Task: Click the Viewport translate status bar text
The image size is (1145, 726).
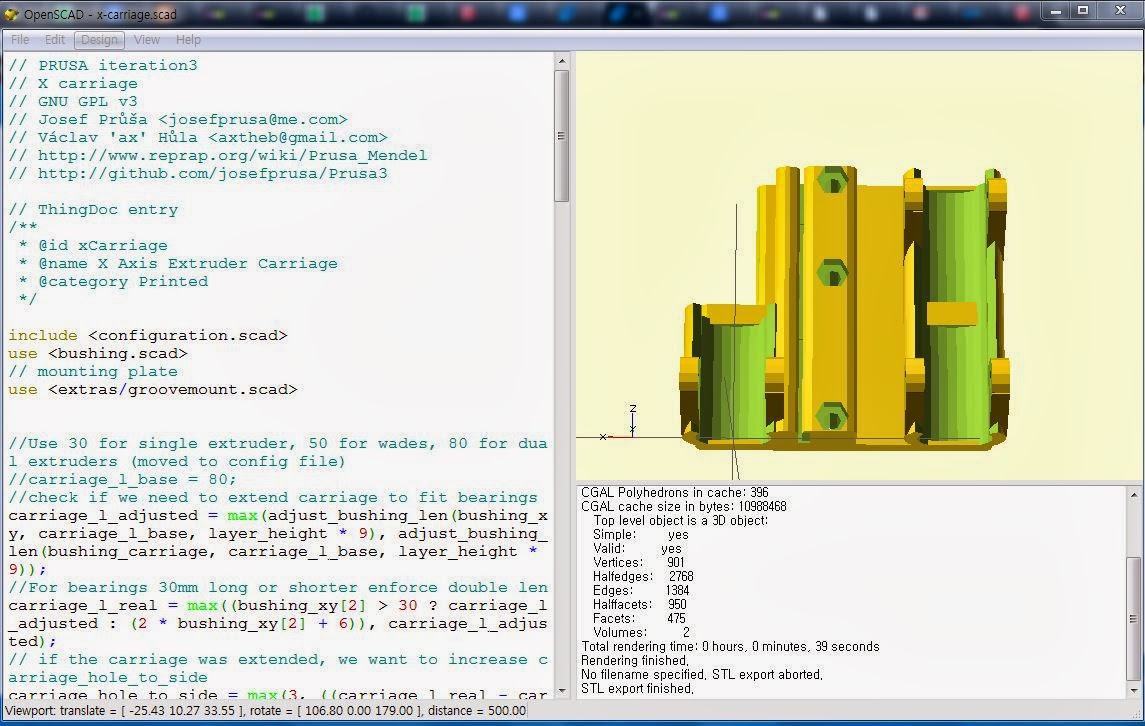Action: [266, 711]
